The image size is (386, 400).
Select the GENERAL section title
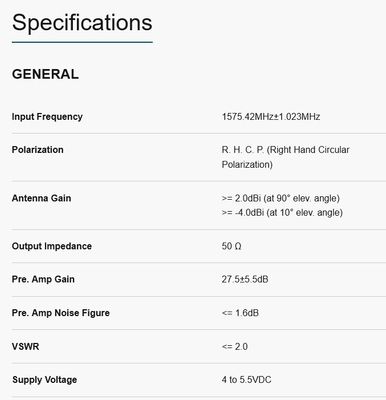pyautogui.click(x=45, y=74)
